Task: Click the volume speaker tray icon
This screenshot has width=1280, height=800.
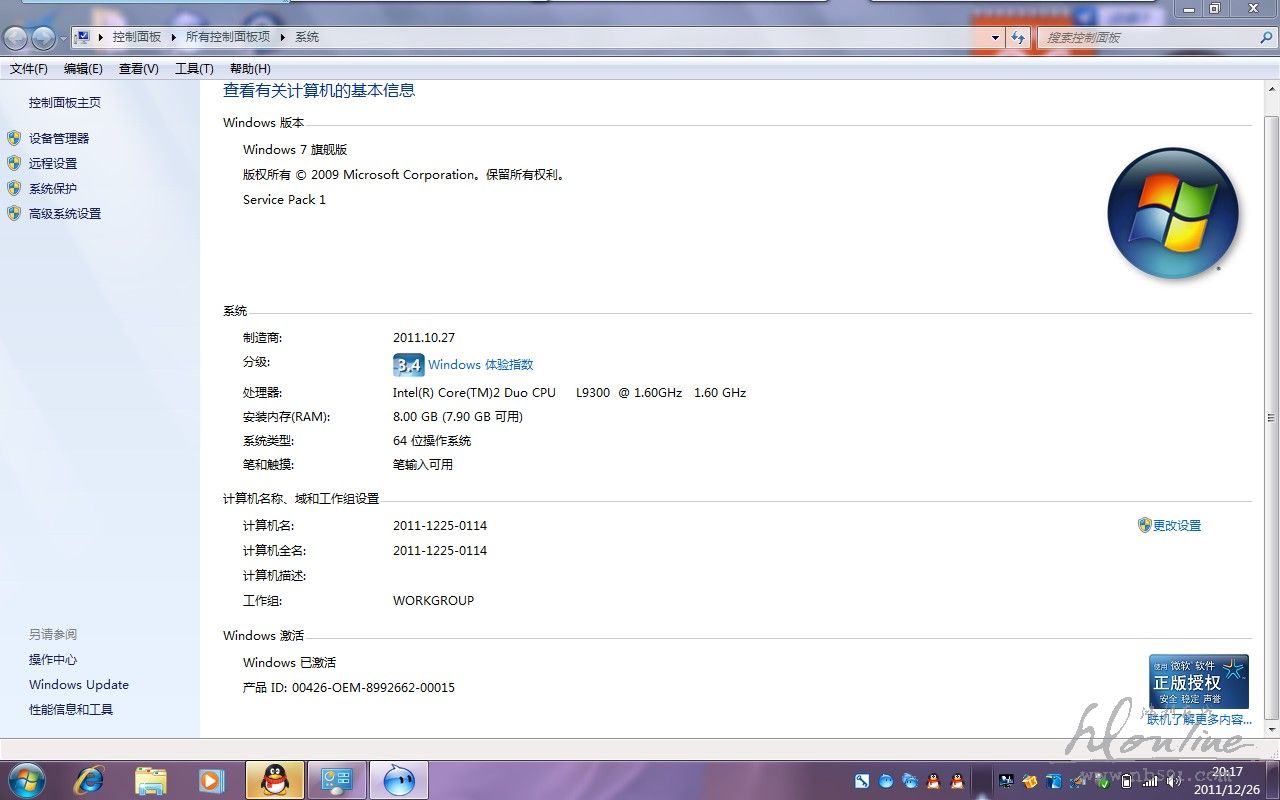Action: [x=1172, y=781]
